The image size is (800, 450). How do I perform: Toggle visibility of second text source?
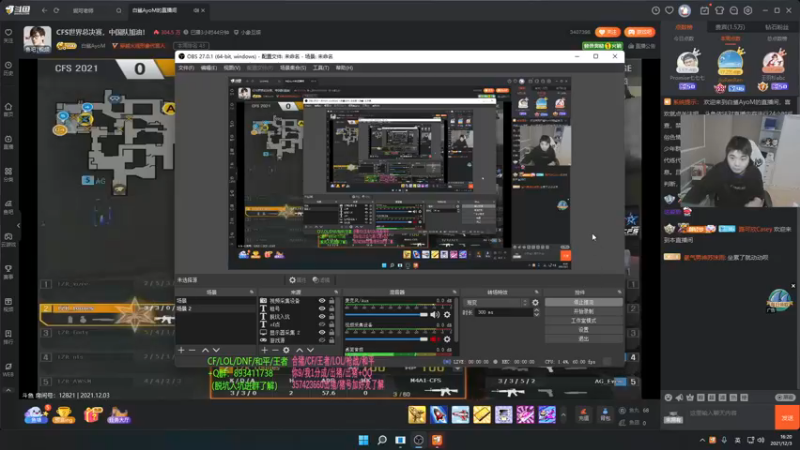tap(322, 309)
